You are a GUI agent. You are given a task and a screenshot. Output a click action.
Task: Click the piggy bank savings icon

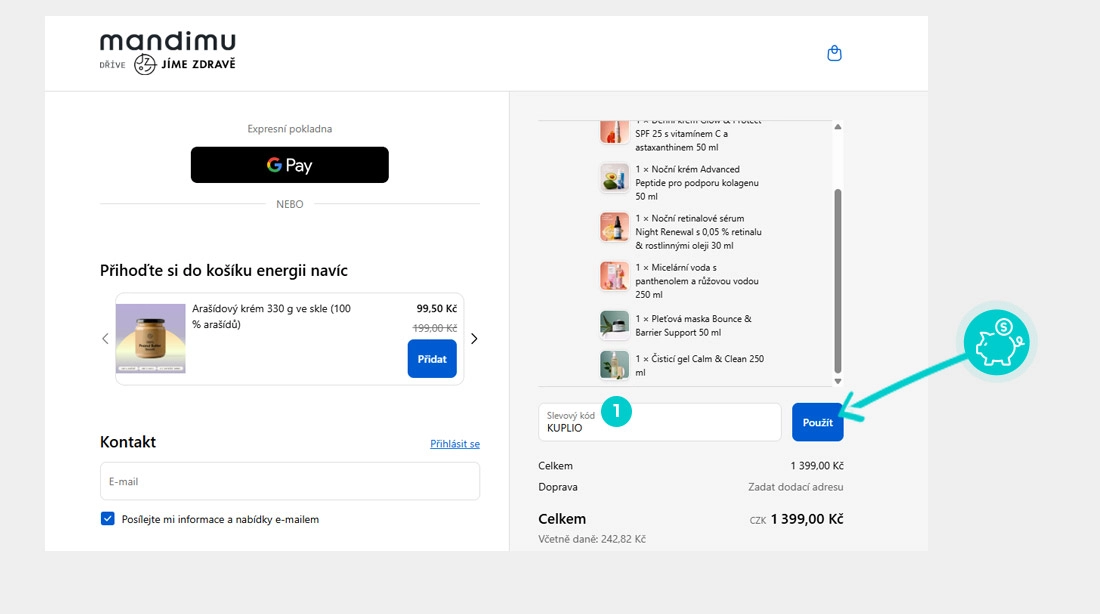coord(996,342)
